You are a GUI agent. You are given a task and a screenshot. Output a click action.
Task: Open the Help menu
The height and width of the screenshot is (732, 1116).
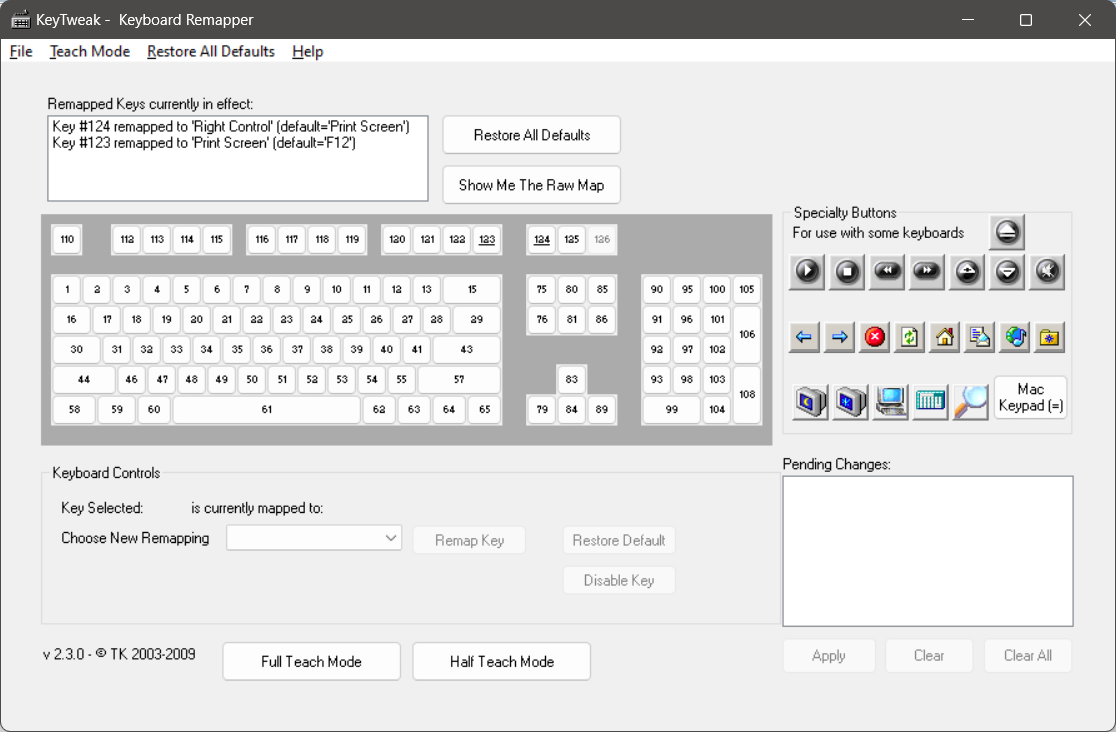(307, 51)
